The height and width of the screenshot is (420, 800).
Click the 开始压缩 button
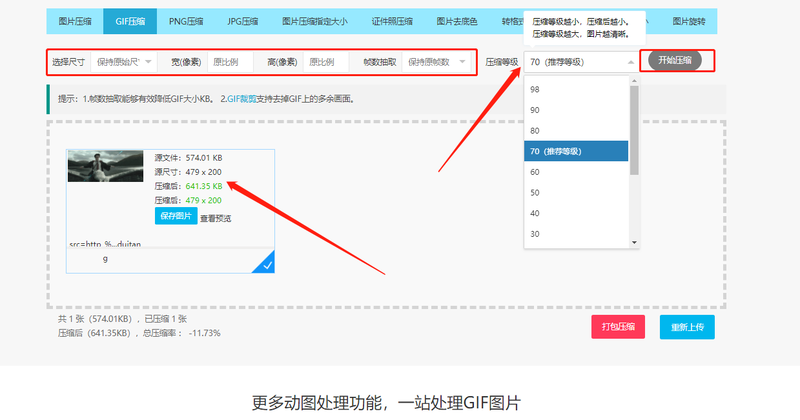(x=674, y=60)
